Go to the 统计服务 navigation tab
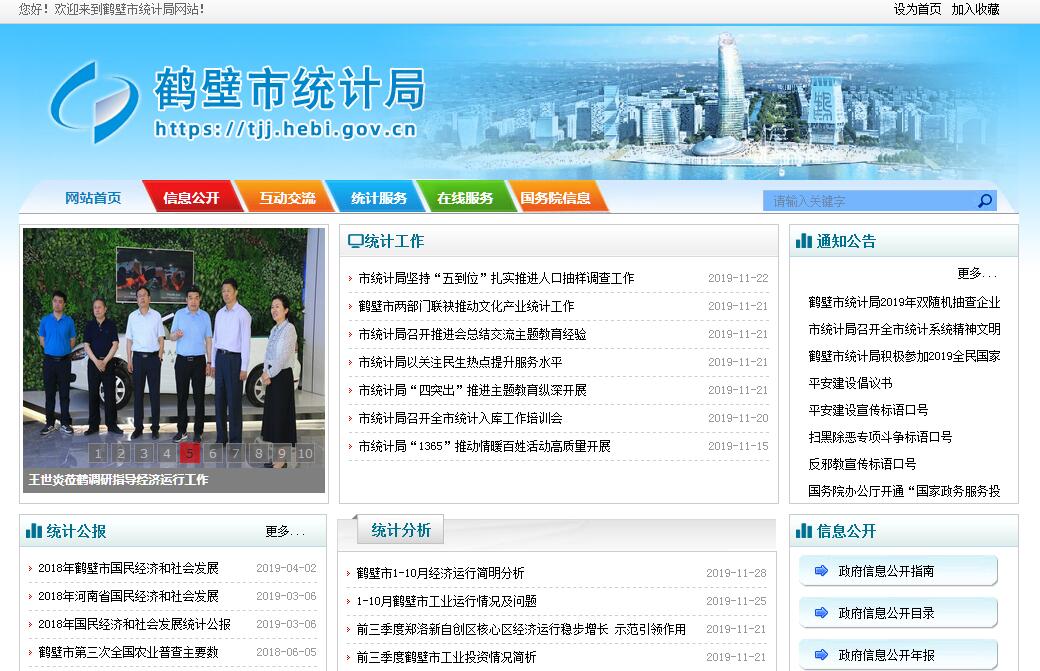Viewport: 1040px width, 671px height. pos(379,198)
